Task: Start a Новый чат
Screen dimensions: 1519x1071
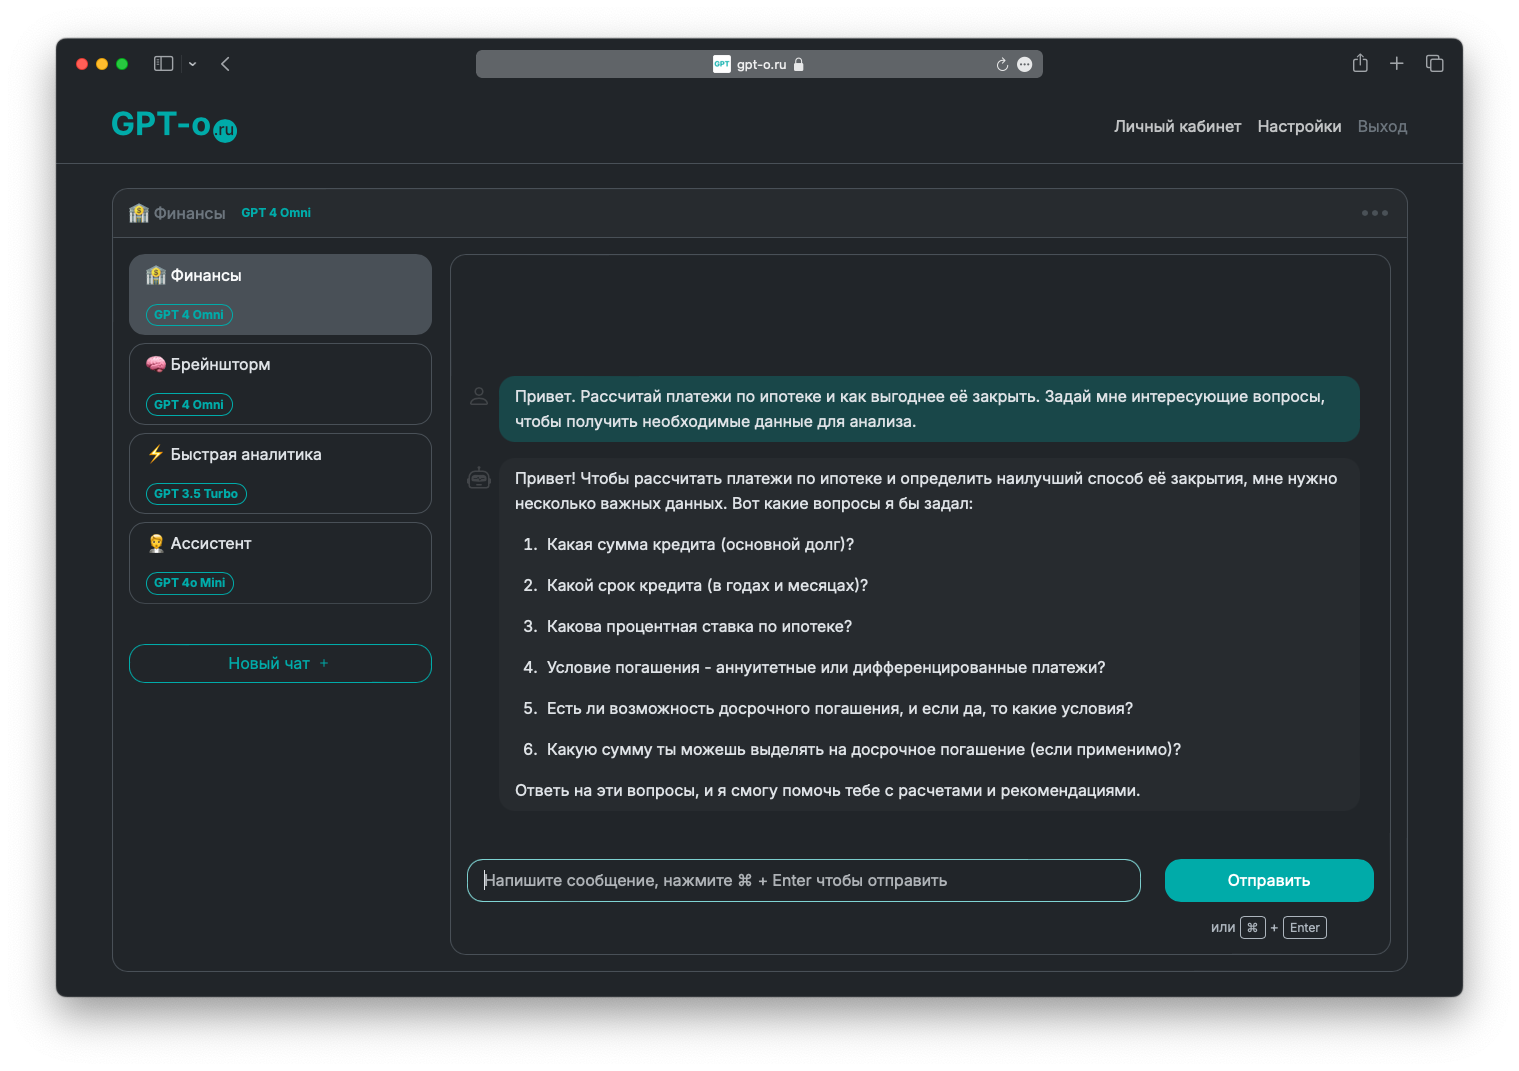Action: tap(280, 664)
